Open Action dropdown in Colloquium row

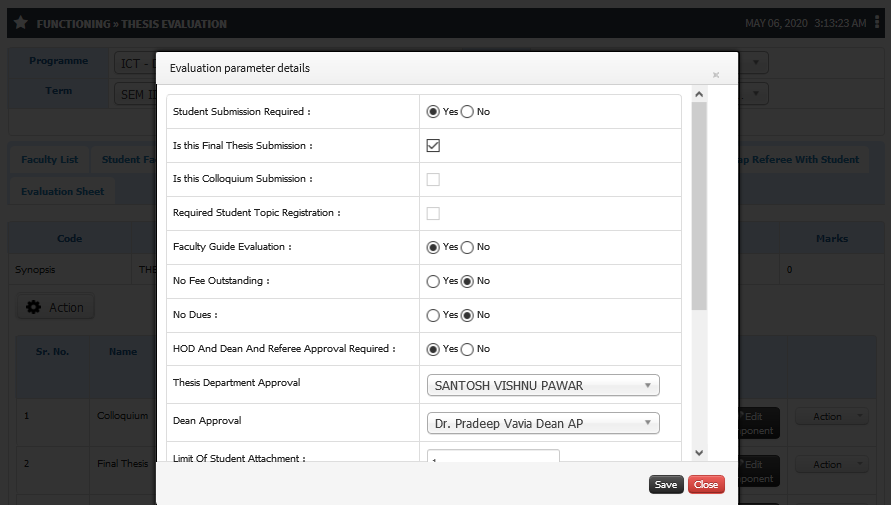(x=832, y=416)
